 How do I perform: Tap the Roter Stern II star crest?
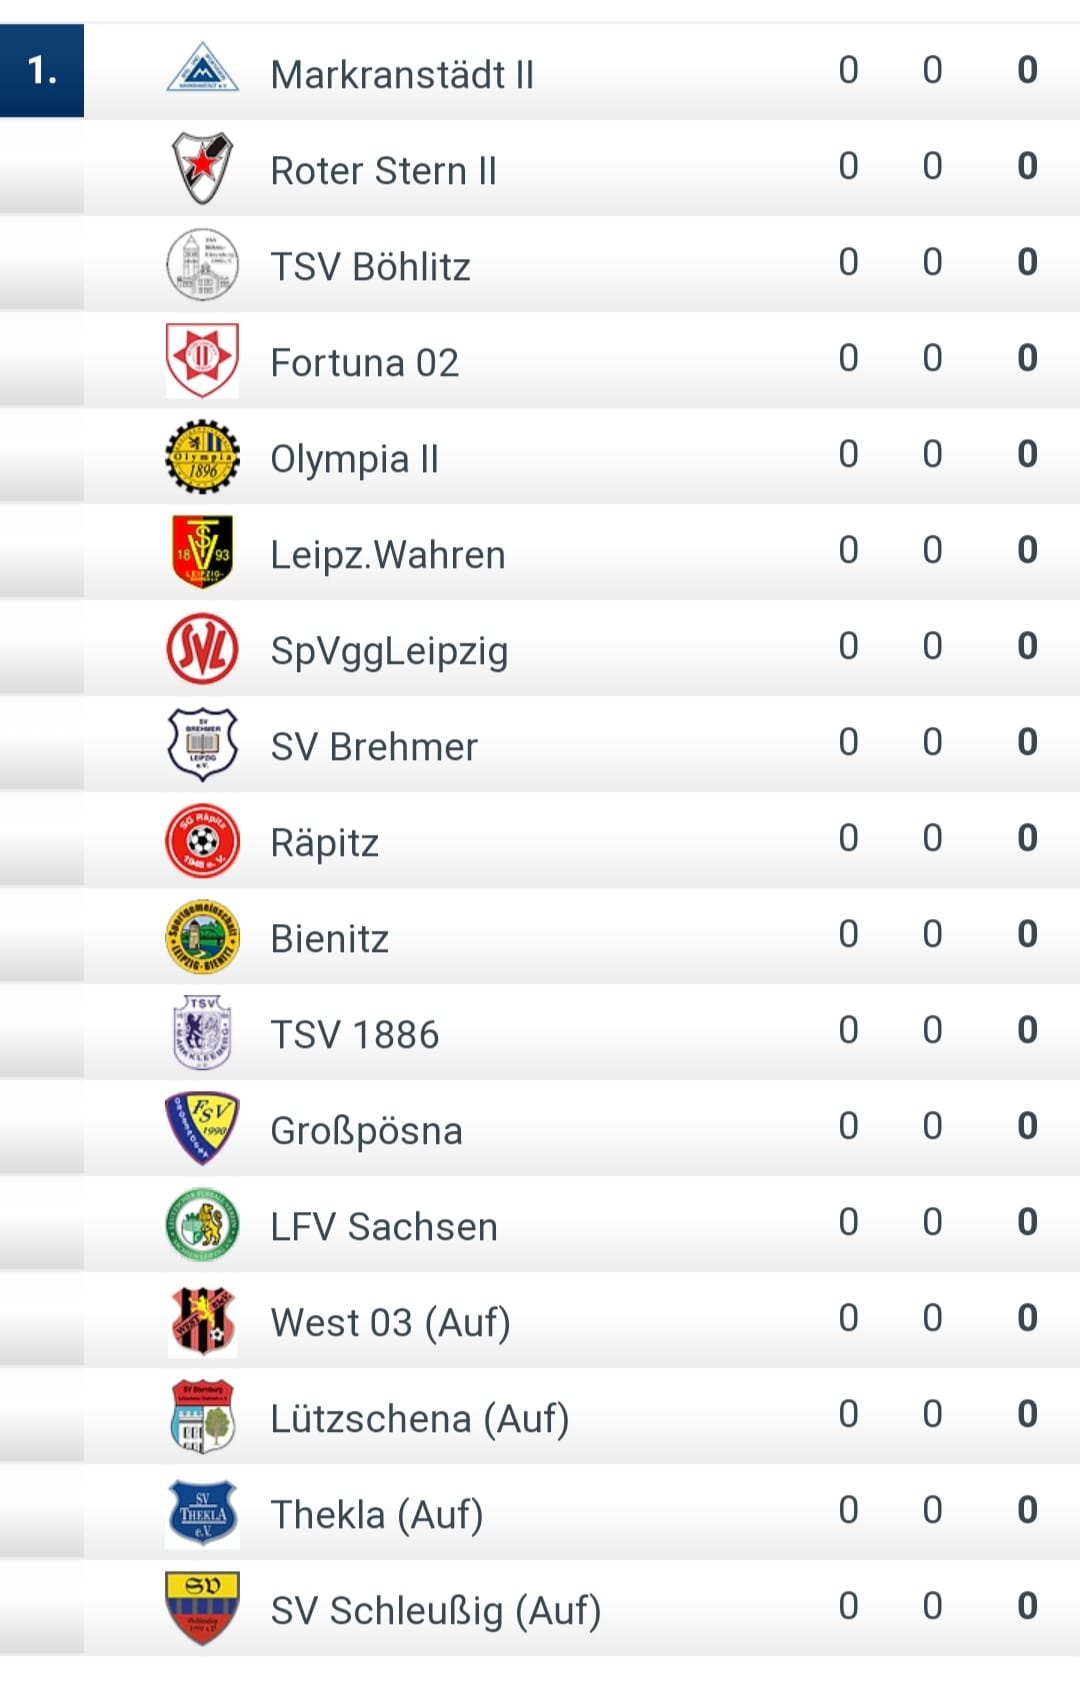pyautogui.click(x=202, y=167)
